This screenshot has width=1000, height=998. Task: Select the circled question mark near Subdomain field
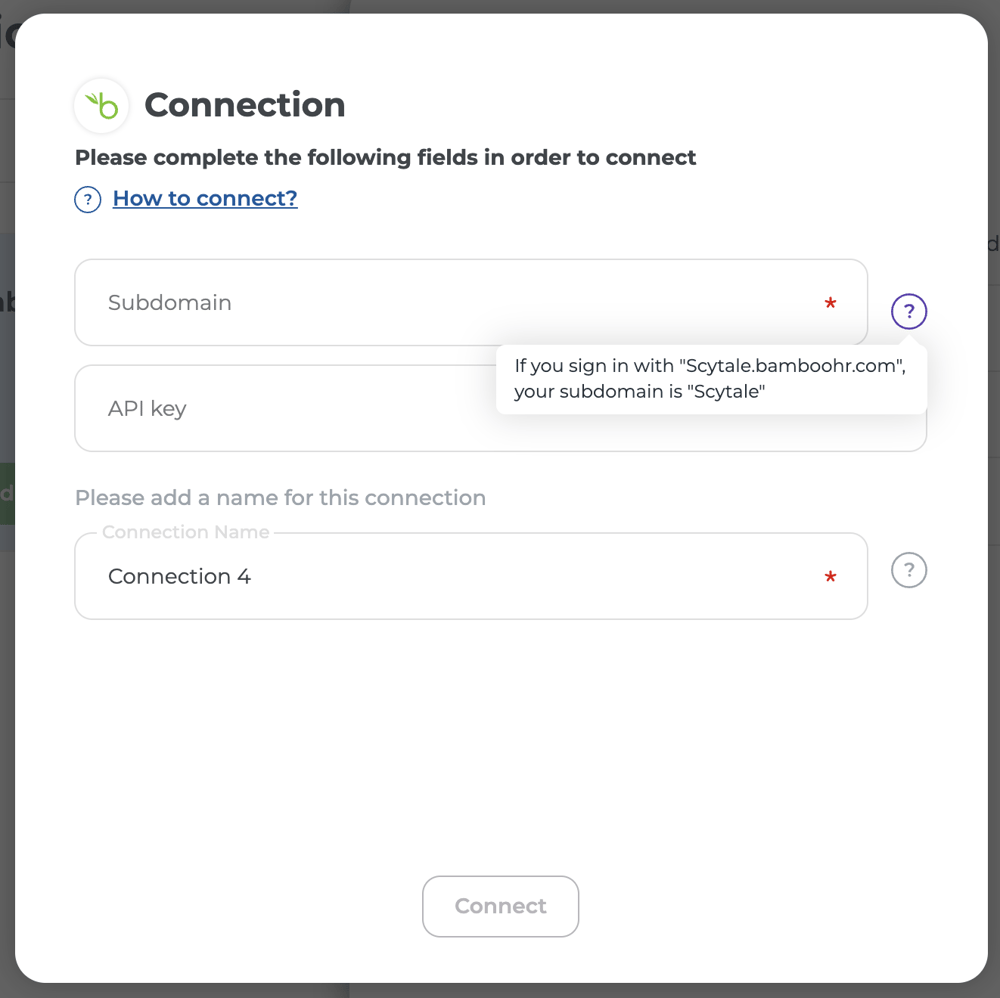(x=908, y=311)
